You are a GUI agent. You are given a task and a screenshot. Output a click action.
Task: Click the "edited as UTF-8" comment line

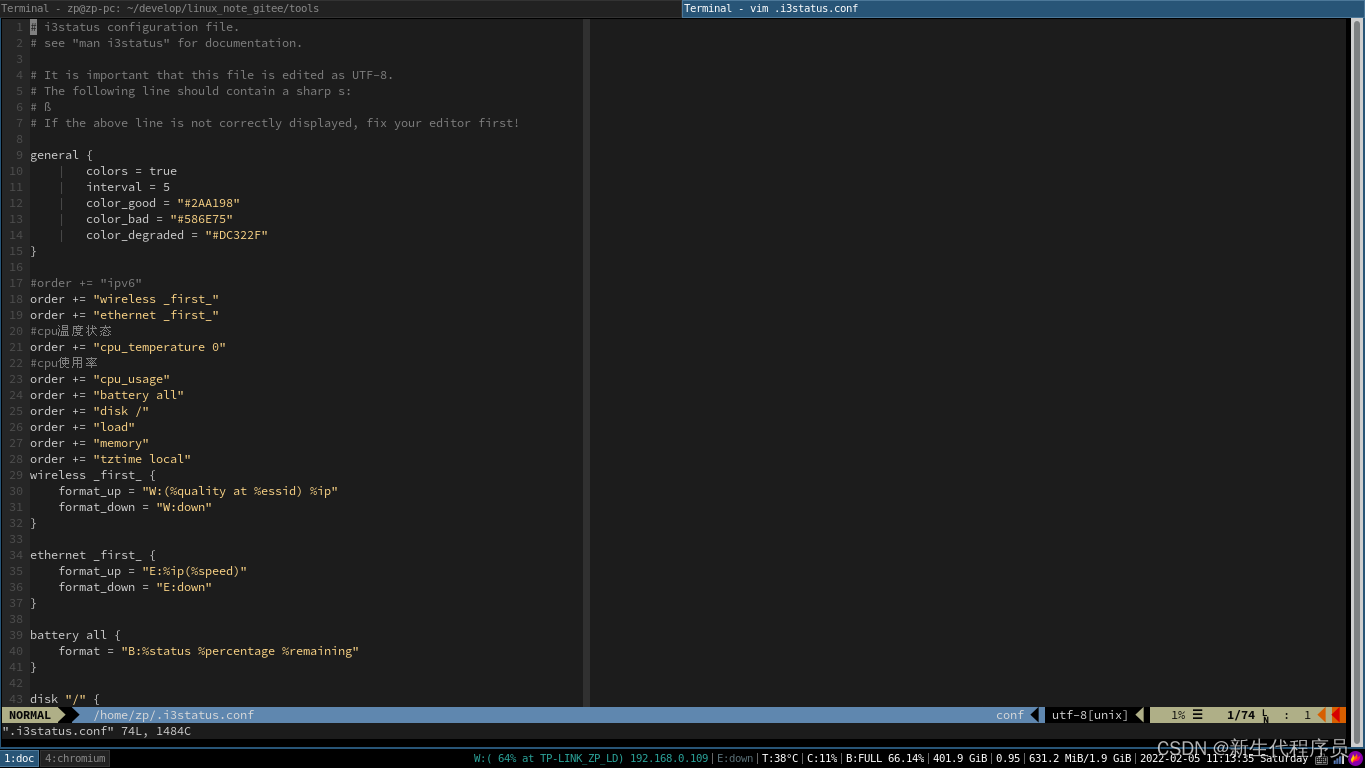[x=212, y=75]
